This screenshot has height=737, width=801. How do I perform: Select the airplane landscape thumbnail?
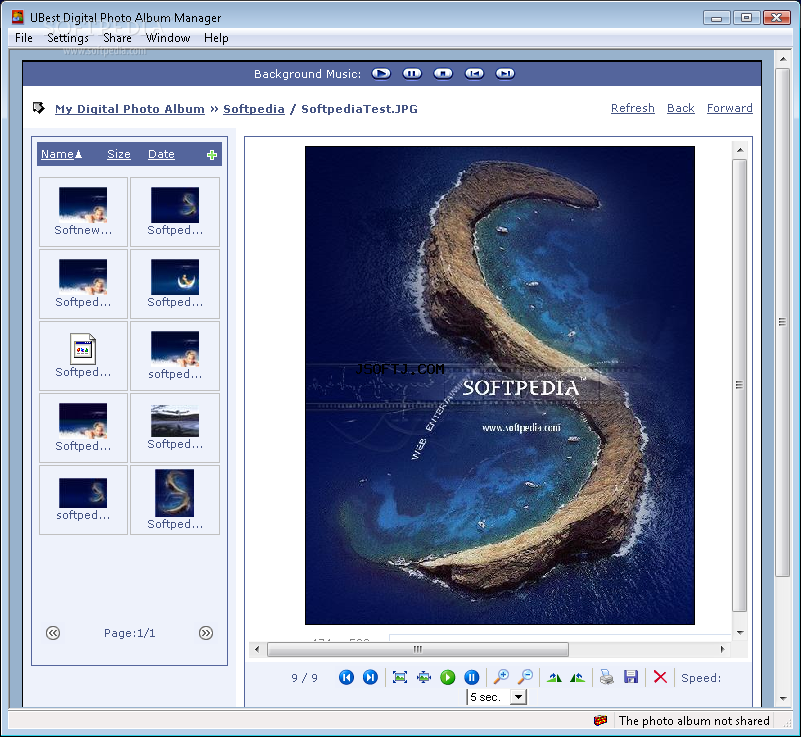click(175, 428)
